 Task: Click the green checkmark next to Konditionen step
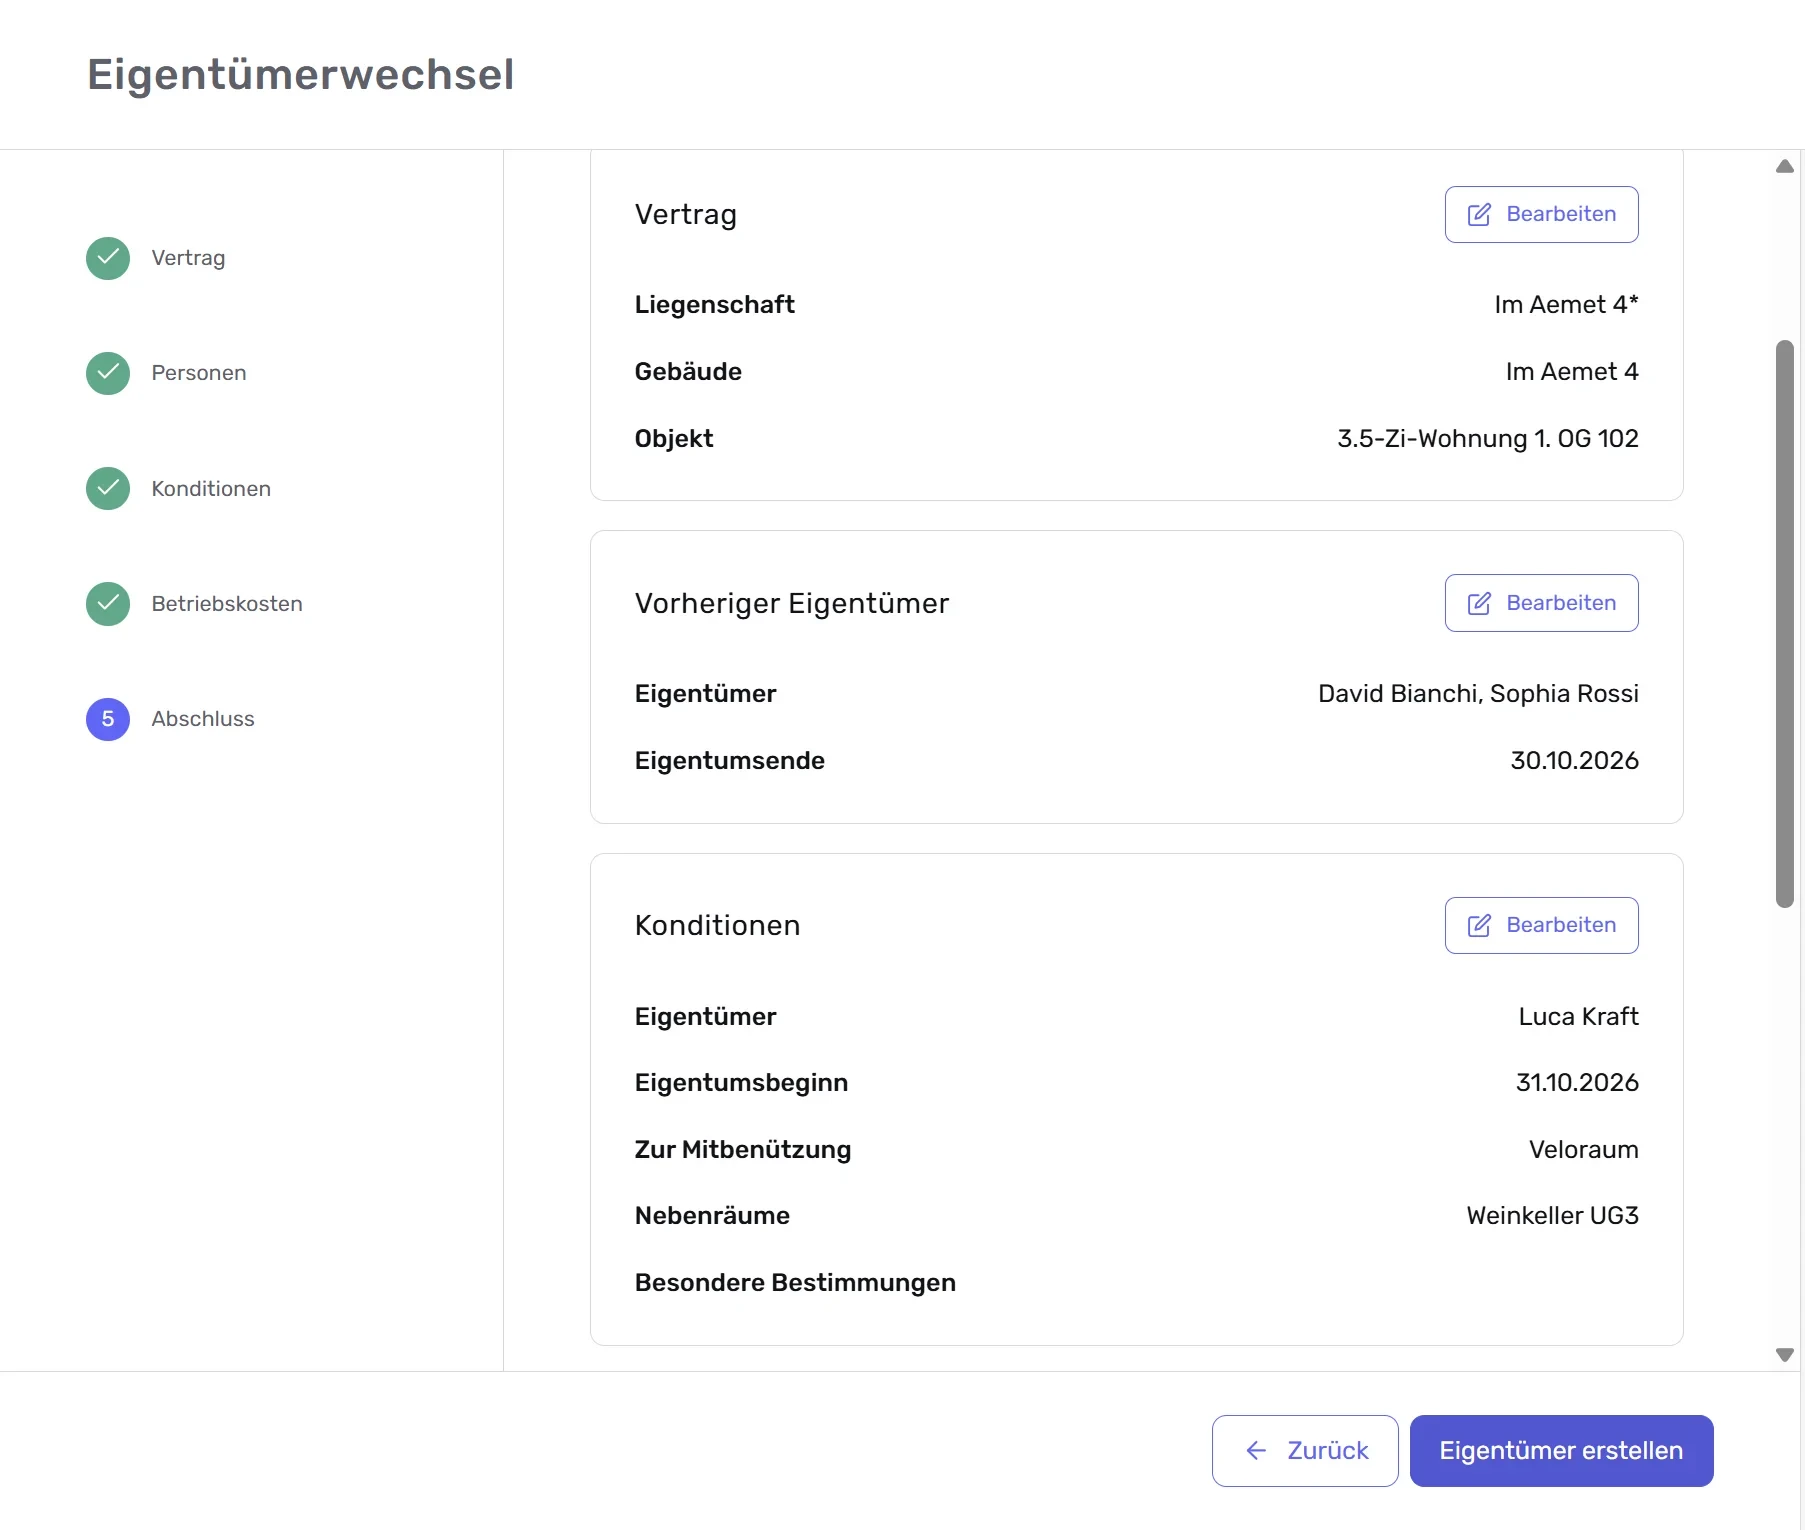tap(108, 488)
